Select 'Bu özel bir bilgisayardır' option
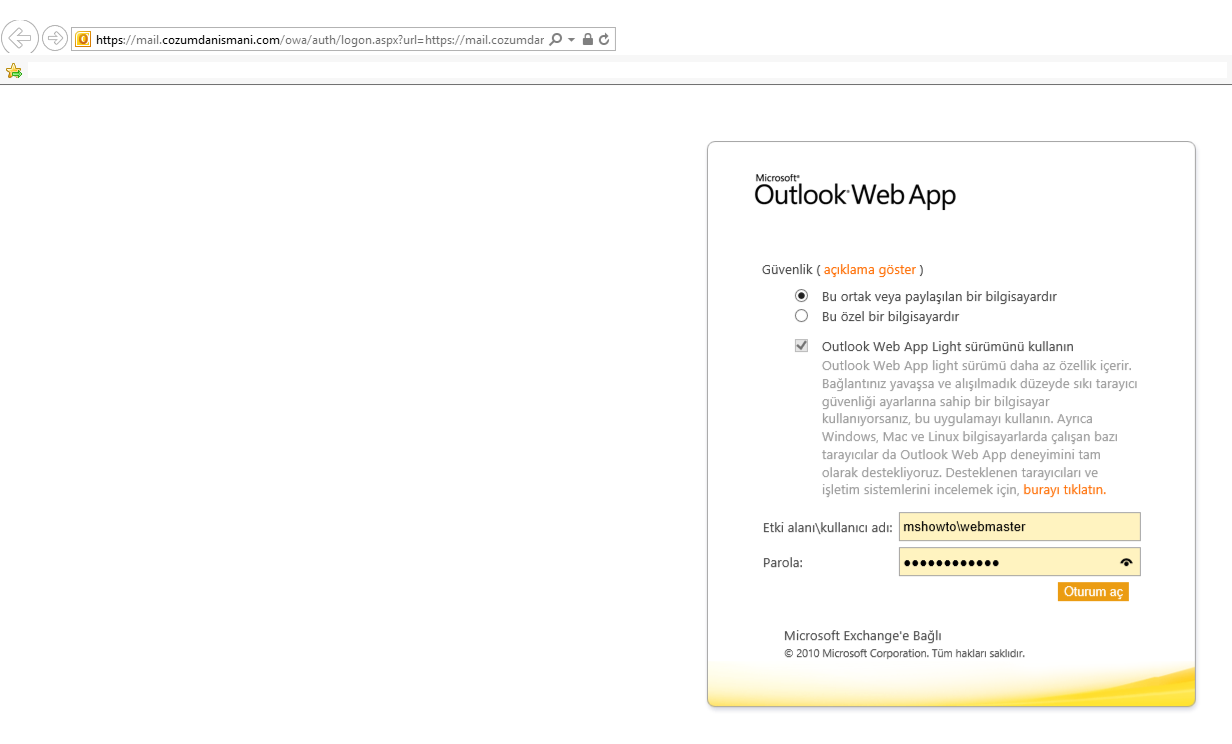The height and width of the screenshot is (744, 1232). point(801,316)
